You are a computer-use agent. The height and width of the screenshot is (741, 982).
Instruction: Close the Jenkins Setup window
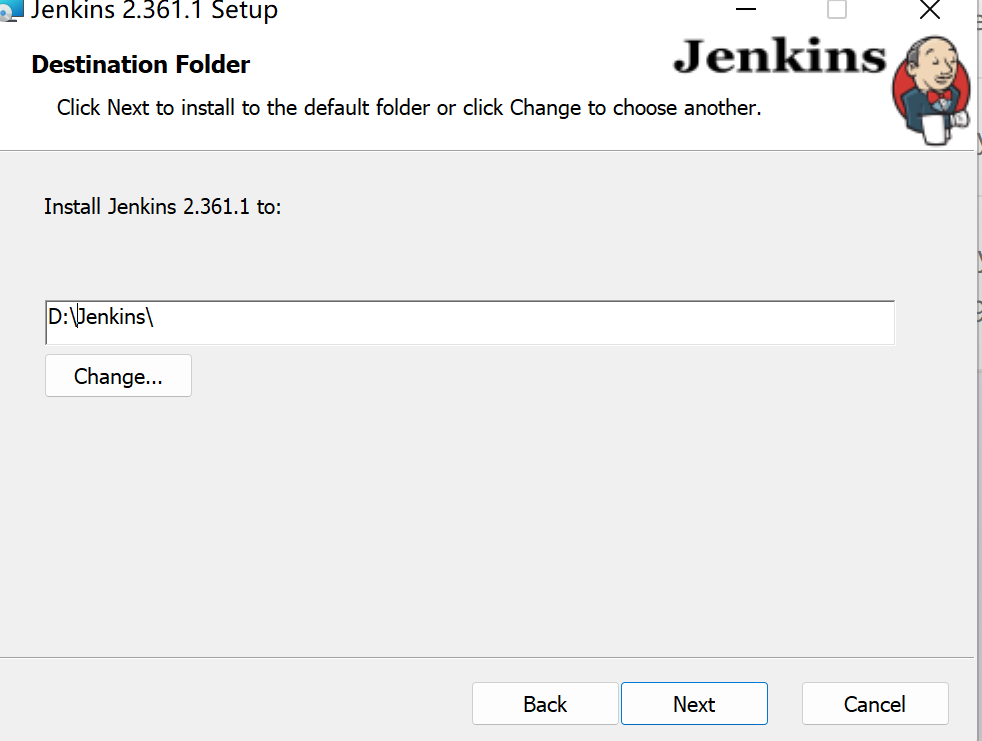point(929,9)
